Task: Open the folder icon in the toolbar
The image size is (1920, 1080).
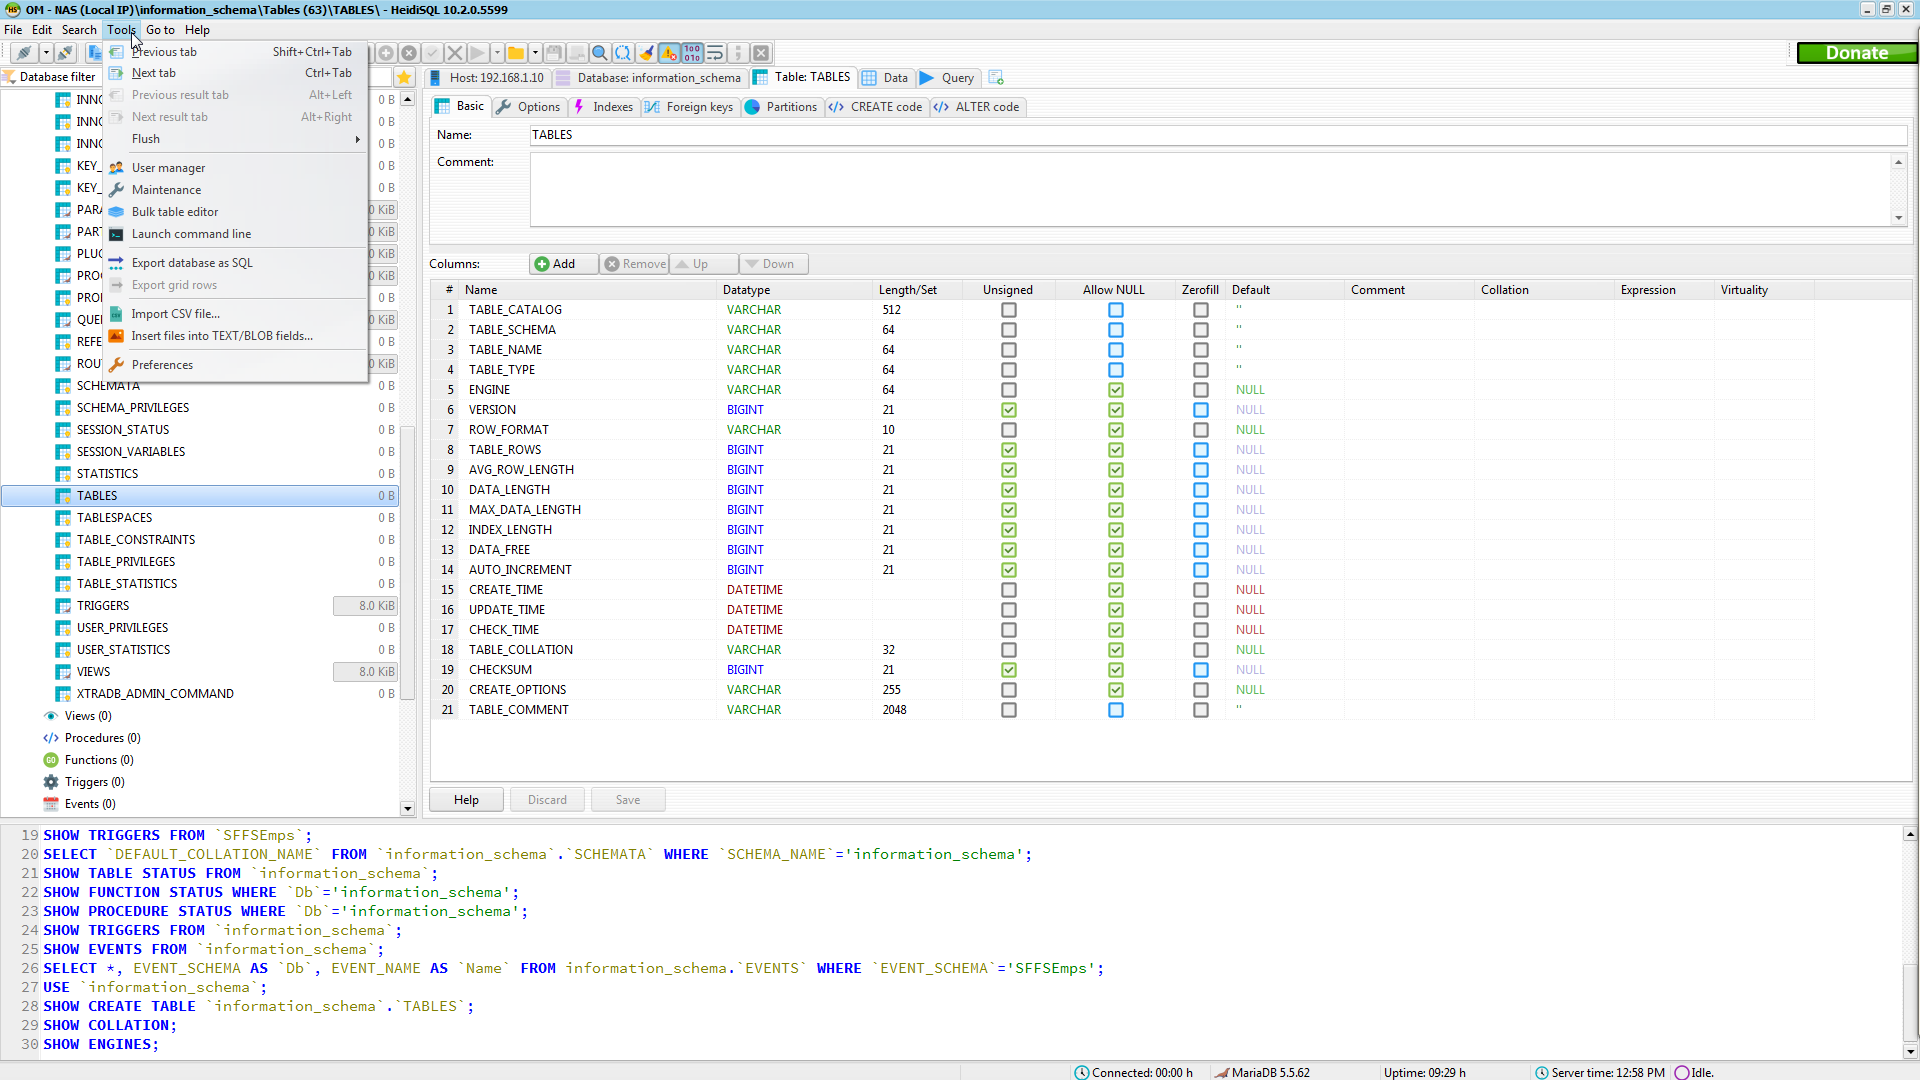Action: pyautogui.click(x=516, y=53)
